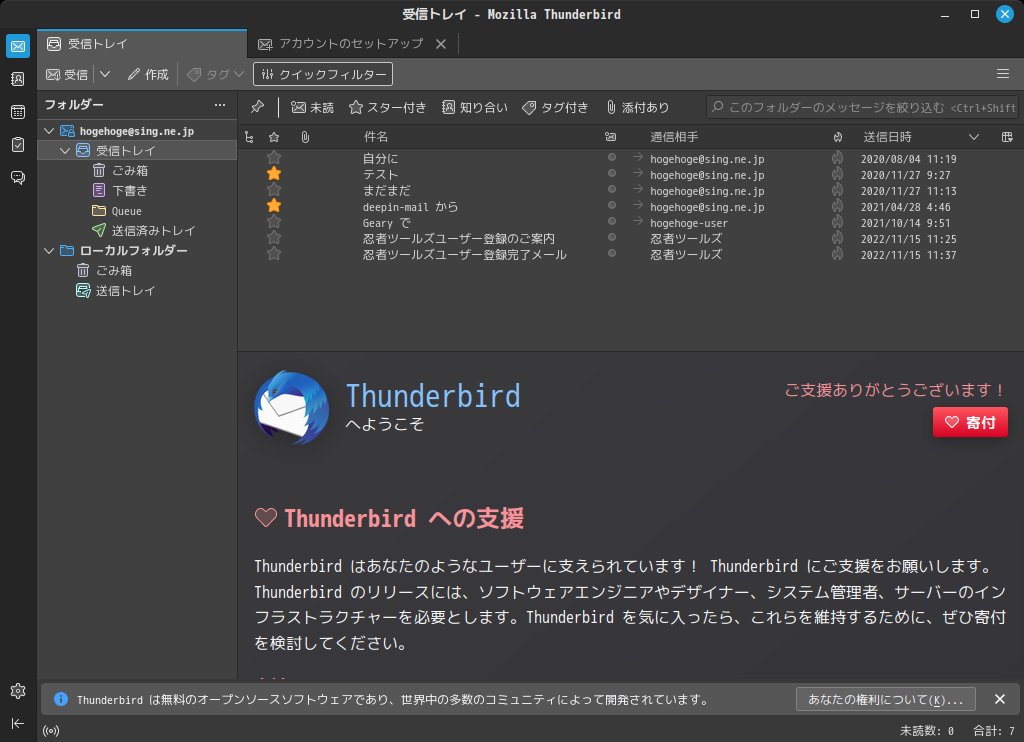The height and width of the screenshot is (742, 1024).
Task: Select the 送信済みトレイ sent folder
Action: [144, 231]
